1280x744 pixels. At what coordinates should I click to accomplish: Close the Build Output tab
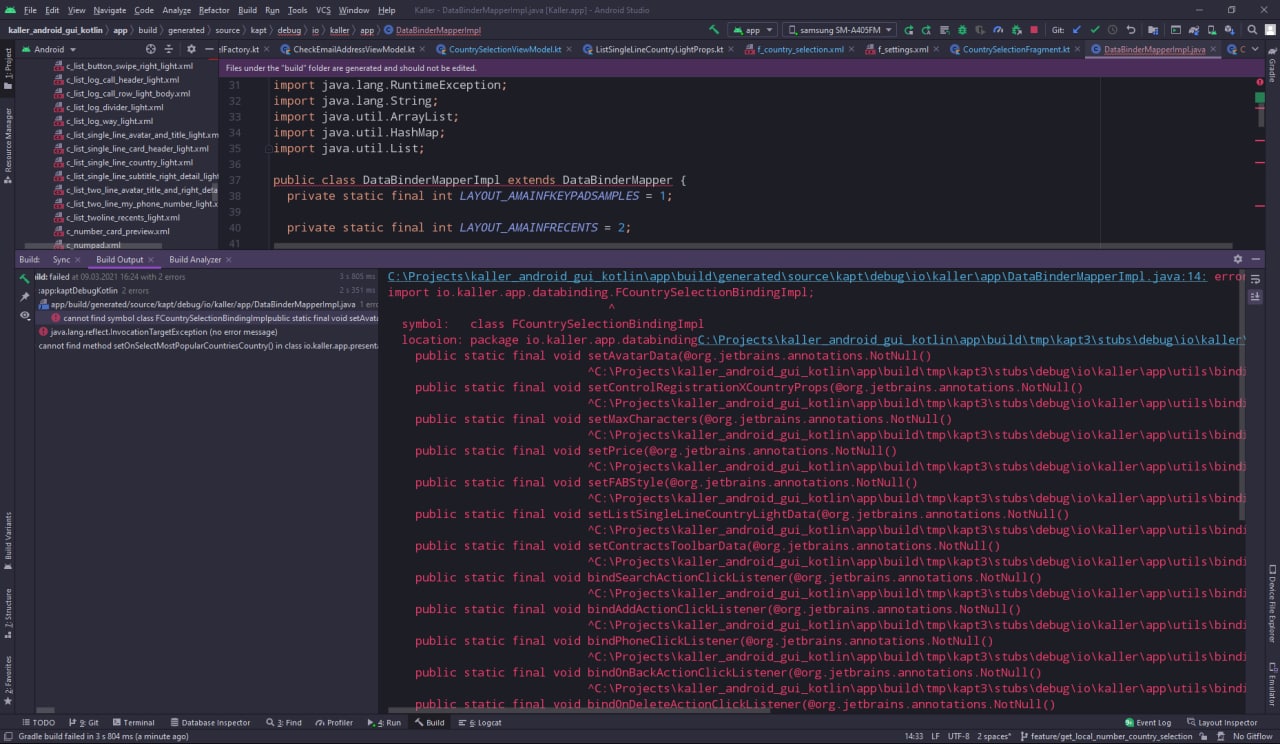152,260
